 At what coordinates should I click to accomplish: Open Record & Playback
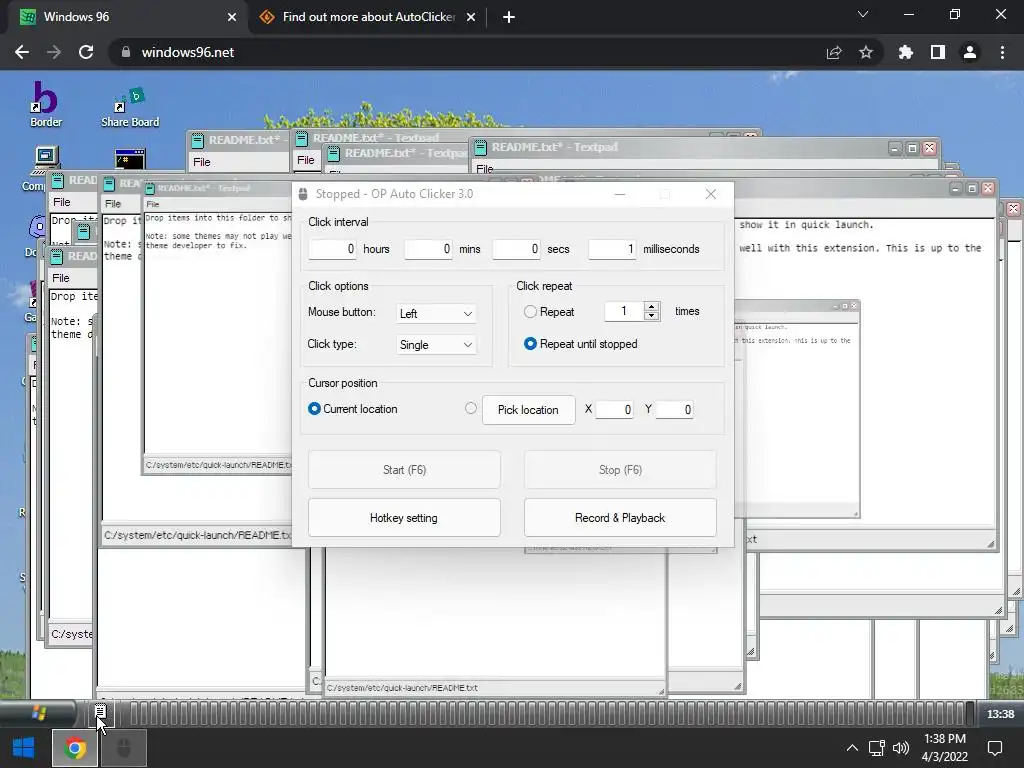click(x=620, y=518)
